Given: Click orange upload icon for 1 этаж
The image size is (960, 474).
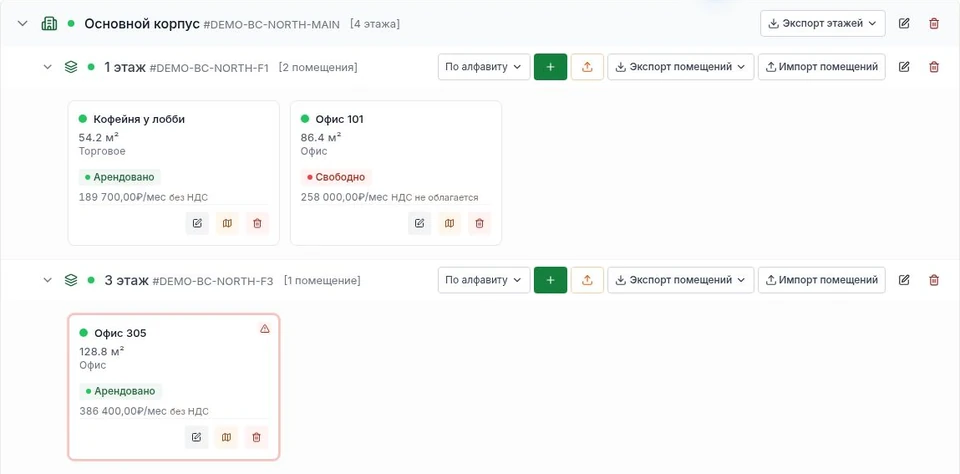Looking at the screenshot, I should click(587, 67).
